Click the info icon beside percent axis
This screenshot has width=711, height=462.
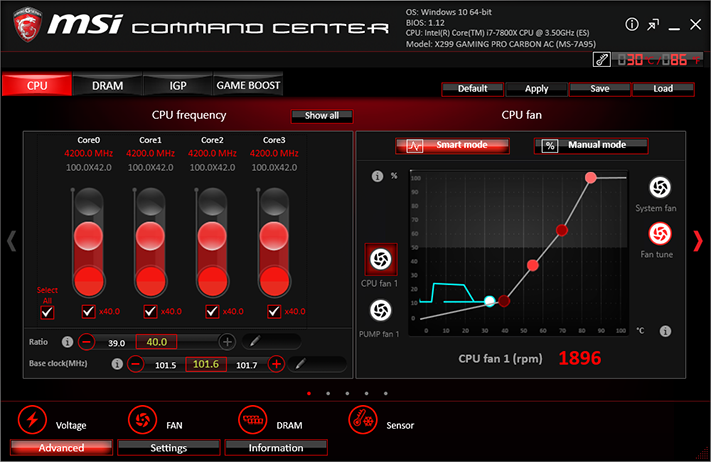click(x=377, y=176)
